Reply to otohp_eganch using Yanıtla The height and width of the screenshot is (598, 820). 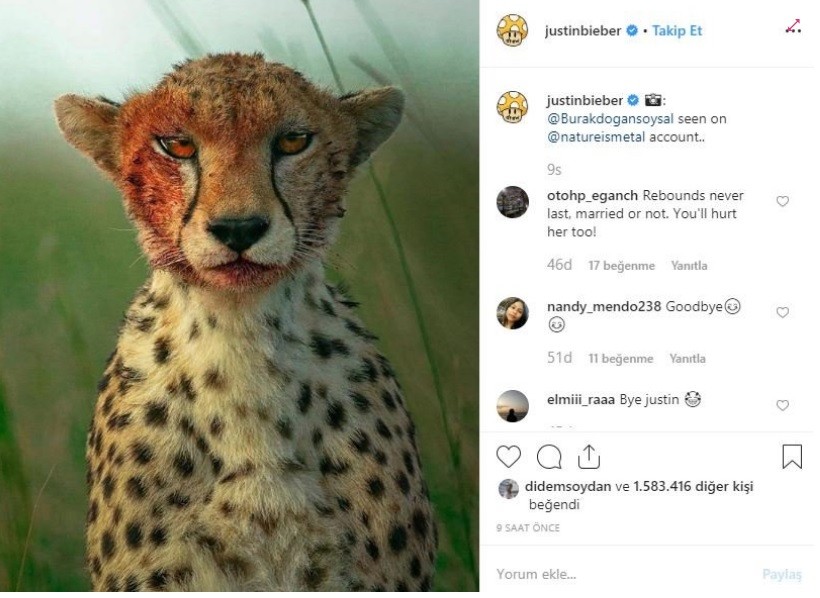[689, 265]
